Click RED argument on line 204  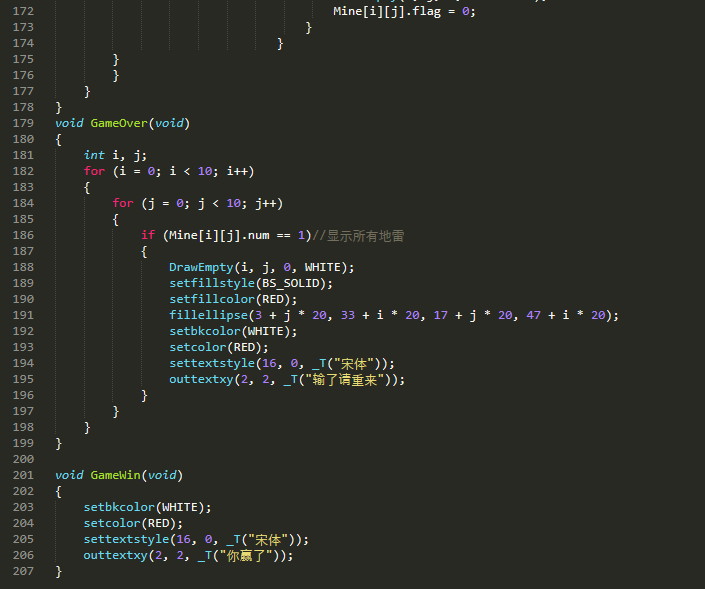158,523
